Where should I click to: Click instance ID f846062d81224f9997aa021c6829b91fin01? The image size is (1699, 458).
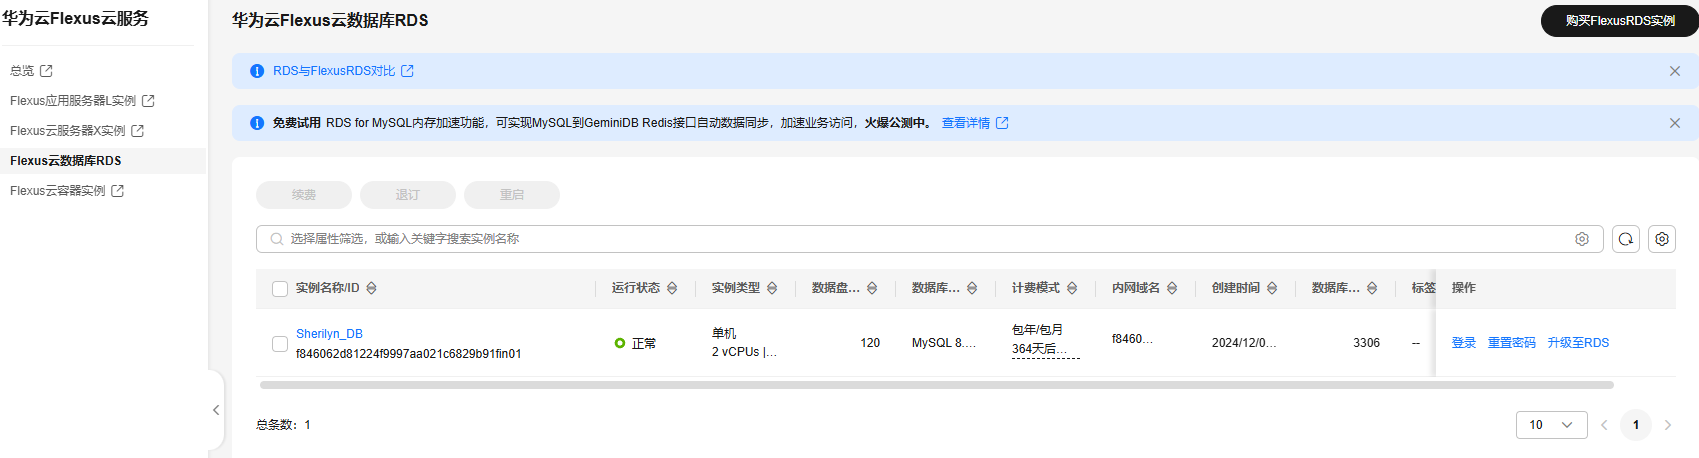408,354
